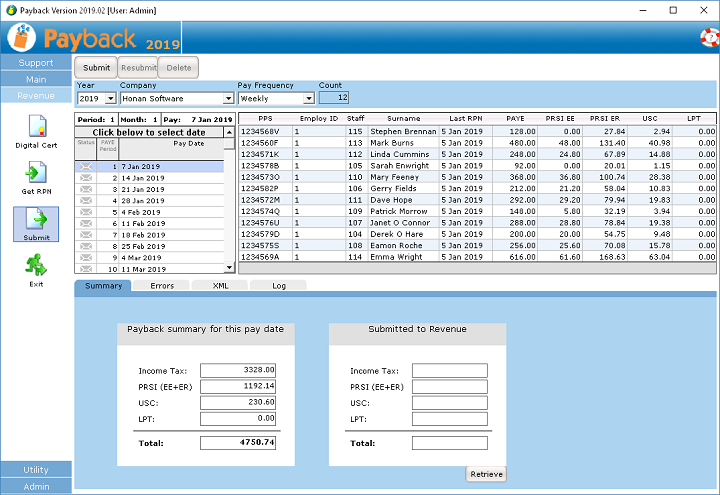Switch to the Errors tab
The width and height of the screenshot is (720, 495).
pos(161,286)
